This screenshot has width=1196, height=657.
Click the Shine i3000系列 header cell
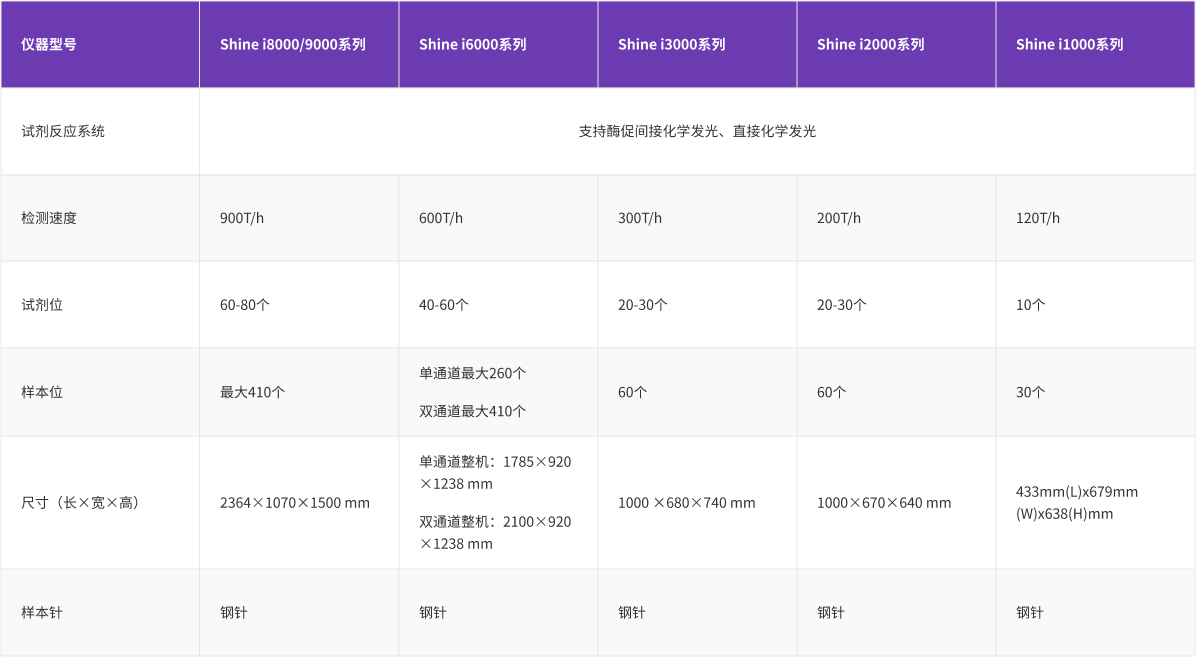[671, 44]
